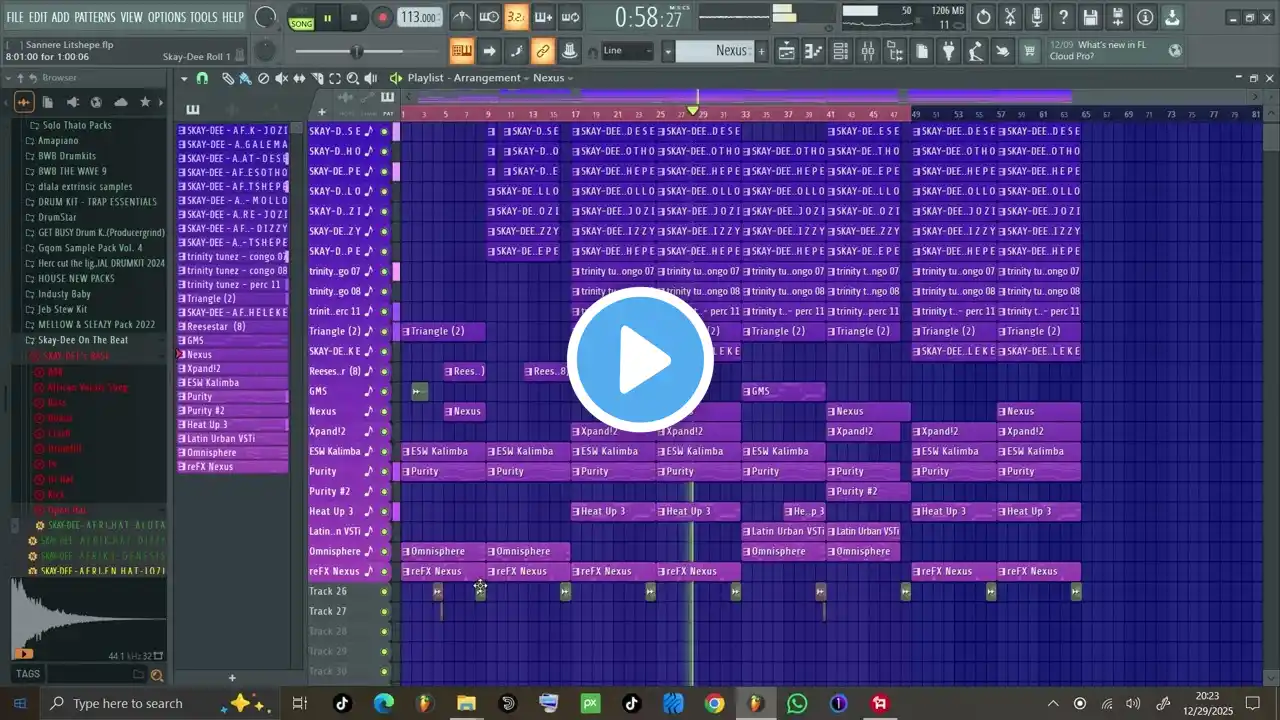Viewport: 1280px width, 720px height.
Task: Toggle the Playlist magnet snap icon
Action: coord(203,78)
